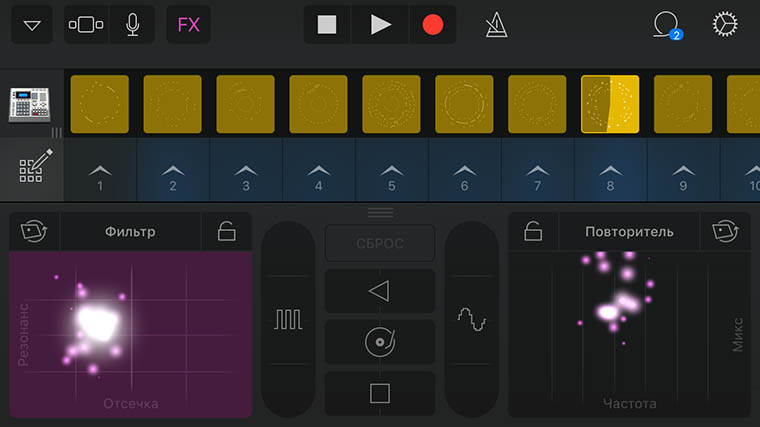The width and height of the screenshot is (760, 427).
Task: Toggle the Повторитель pad lock
Action: pos(533,232)
